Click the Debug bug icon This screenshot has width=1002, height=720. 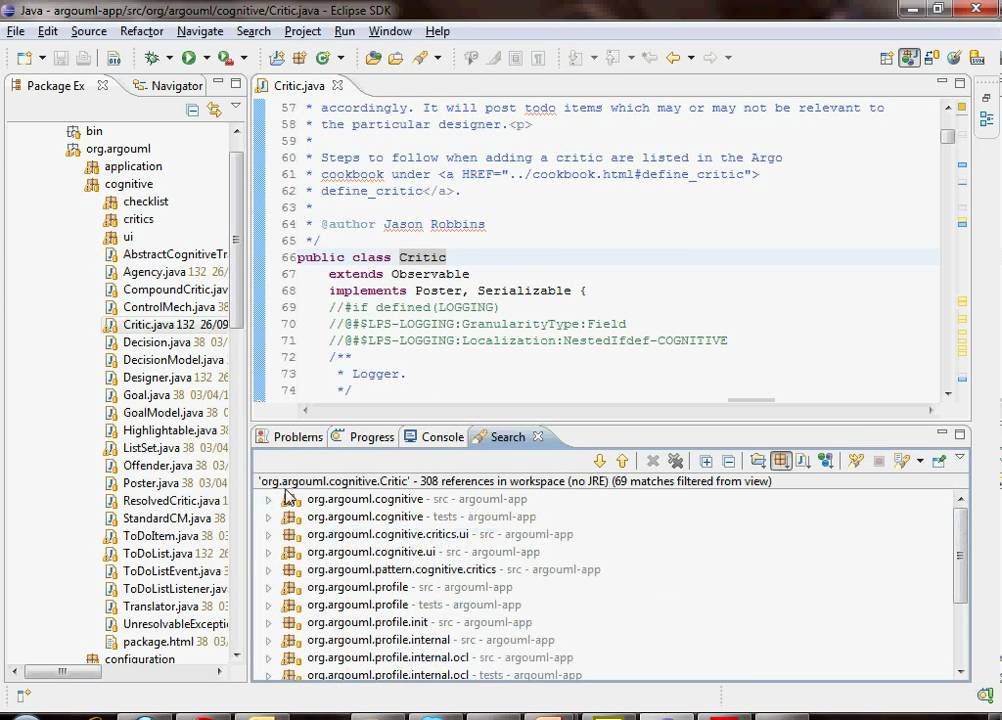(152, 58)
